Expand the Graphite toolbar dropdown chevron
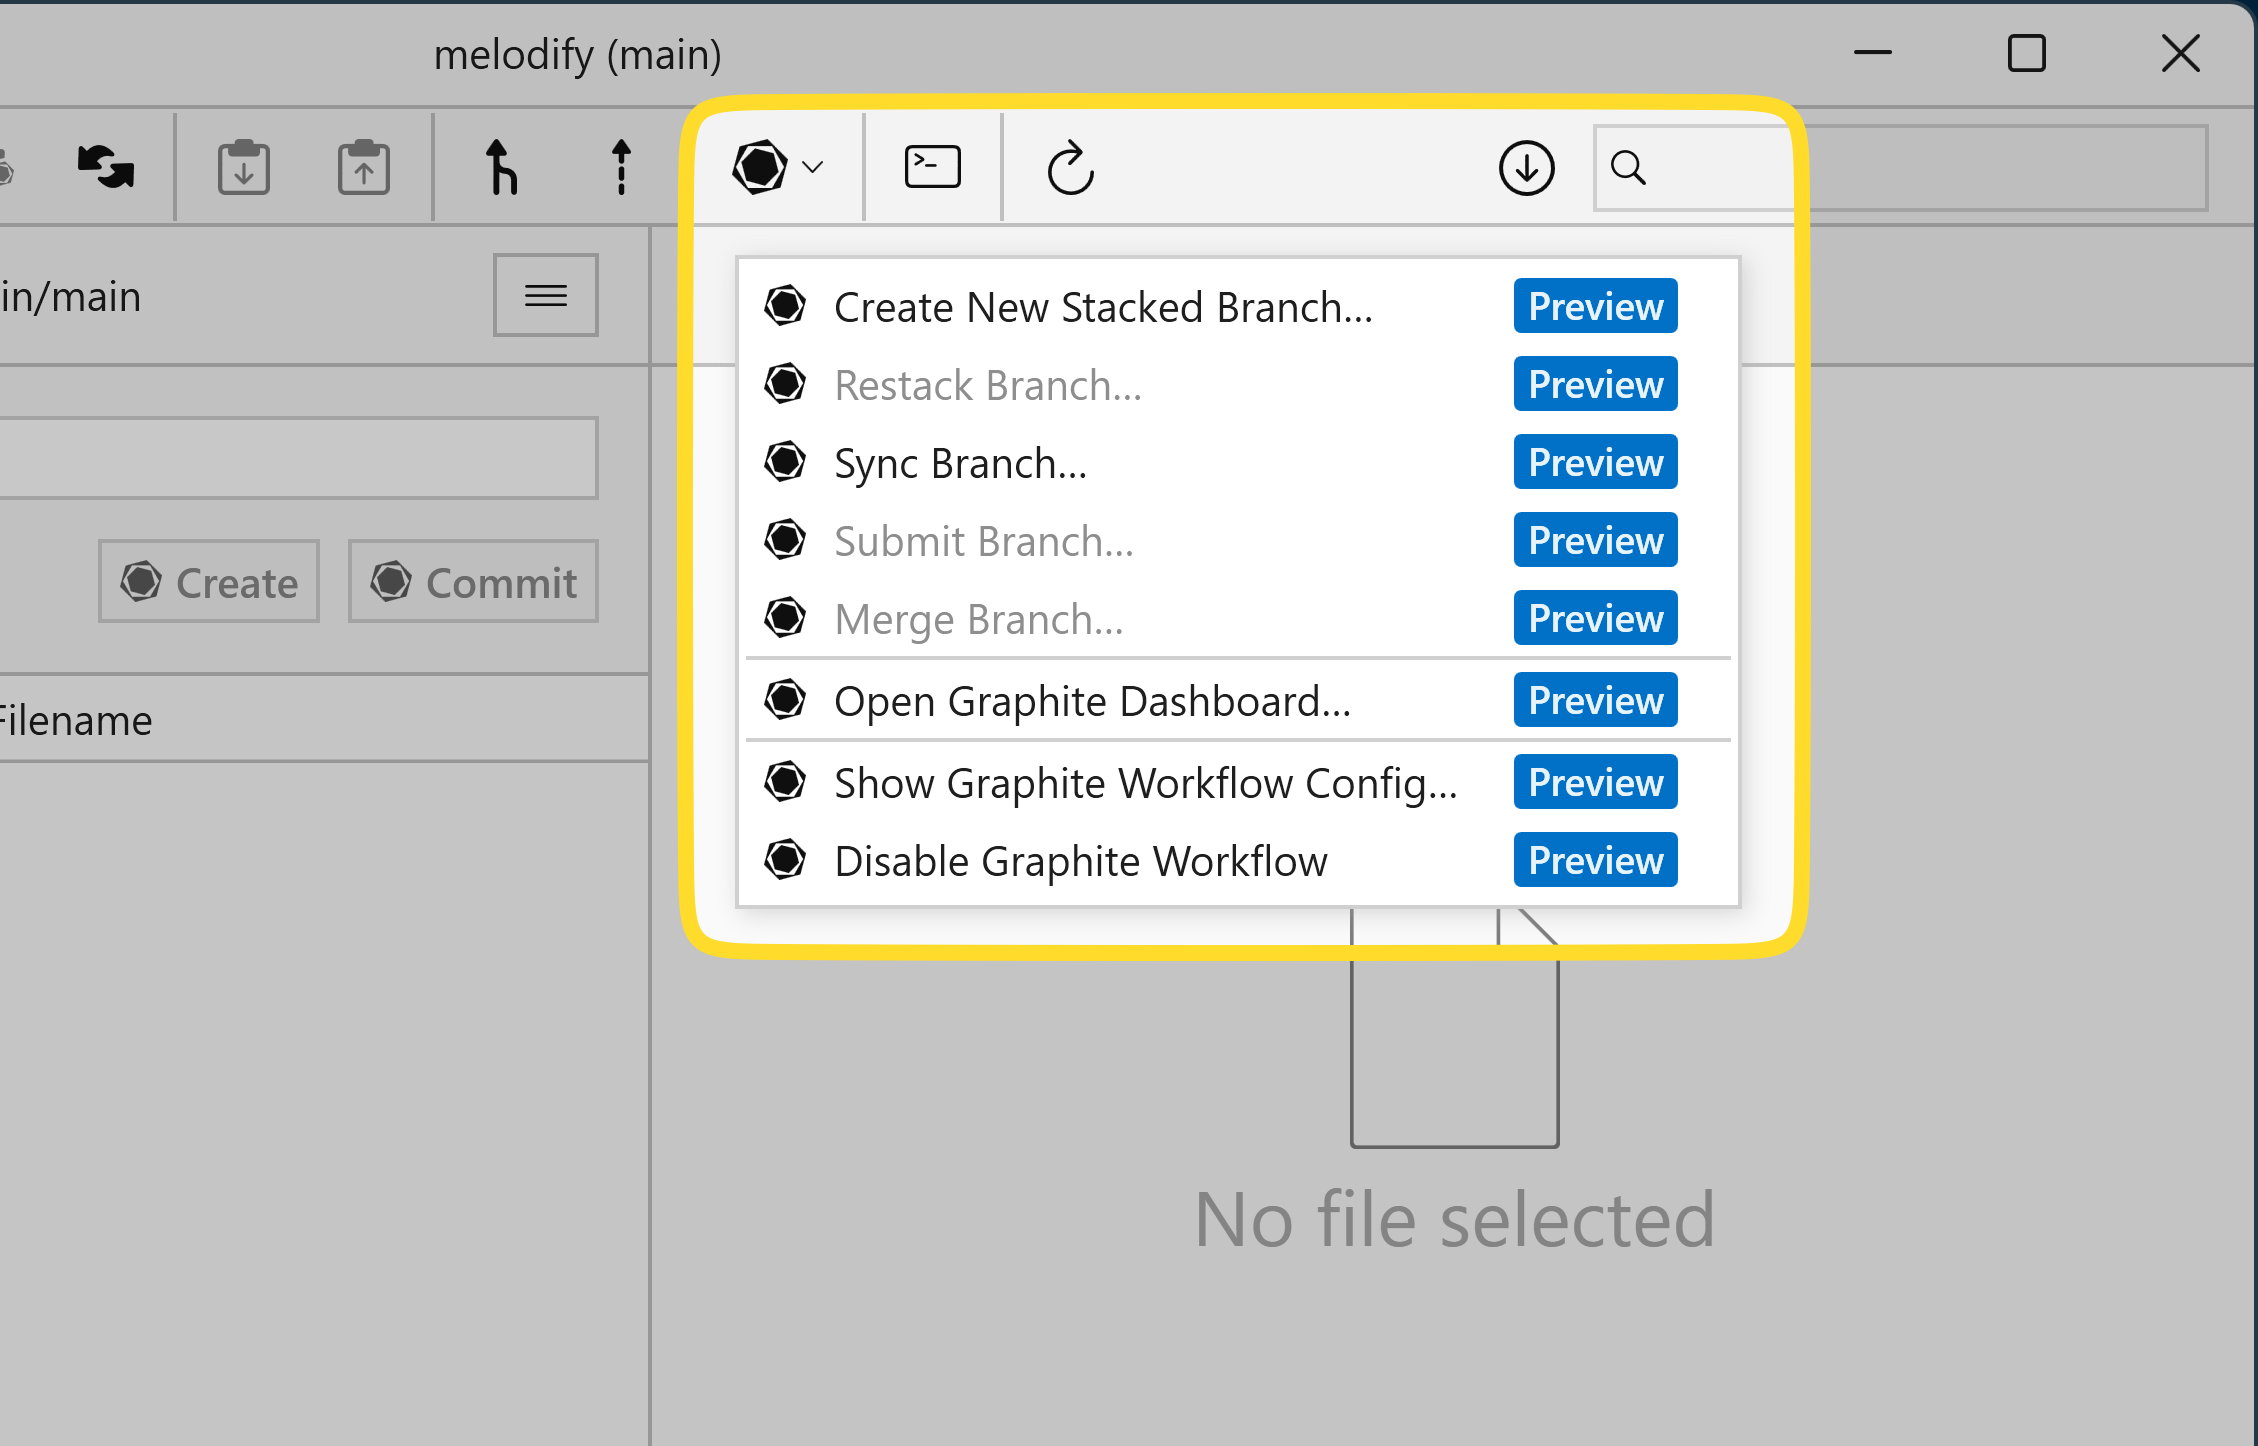This screenshot has width=2258, height=1446. click(810, 168)
